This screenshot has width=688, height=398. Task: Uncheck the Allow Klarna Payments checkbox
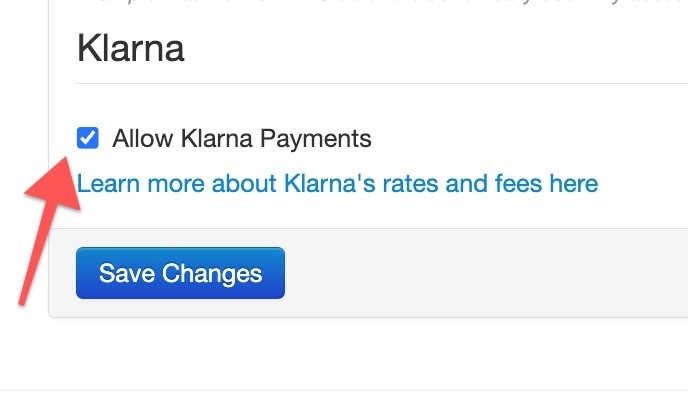(88, 138)
